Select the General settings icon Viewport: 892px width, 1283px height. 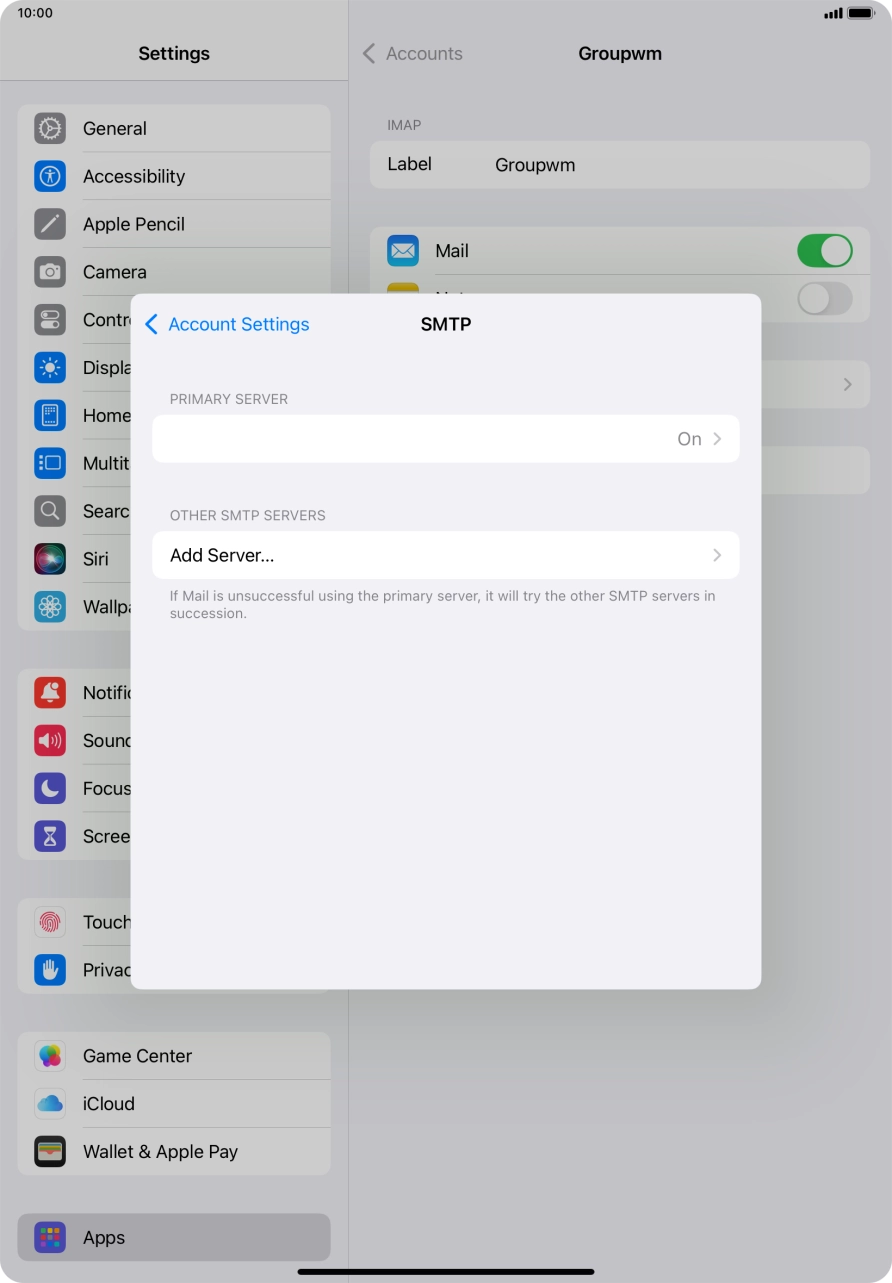coord(49,128)
